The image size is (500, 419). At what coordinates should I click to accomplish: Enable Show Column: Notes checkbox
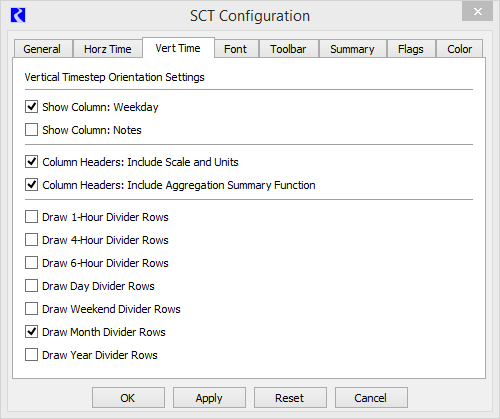(x=31, y=130)
